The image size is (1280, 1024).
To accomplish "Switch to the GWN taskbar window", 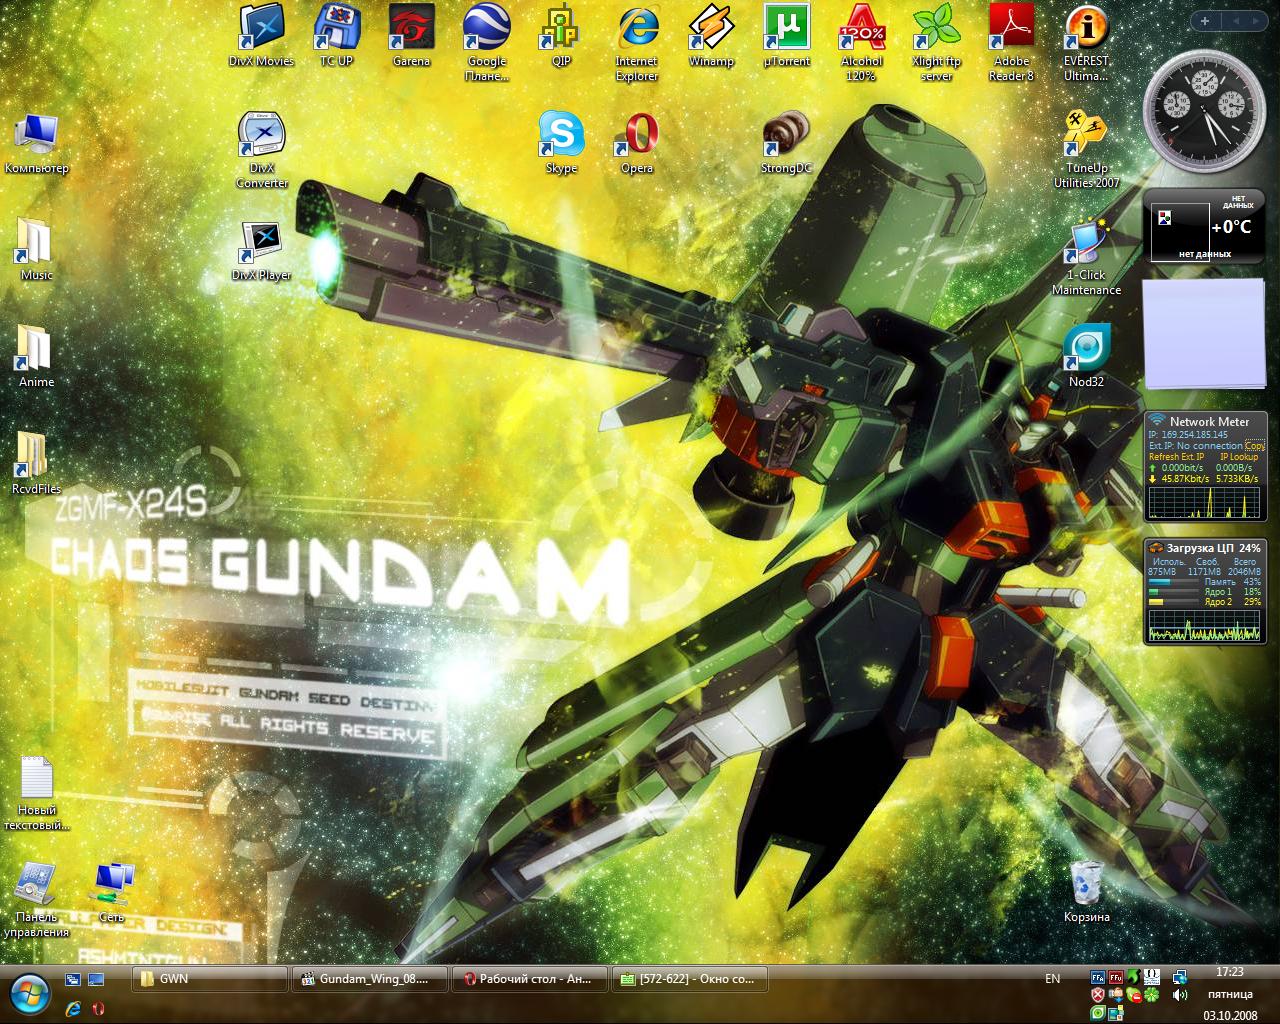I will [x=210, y=979].
